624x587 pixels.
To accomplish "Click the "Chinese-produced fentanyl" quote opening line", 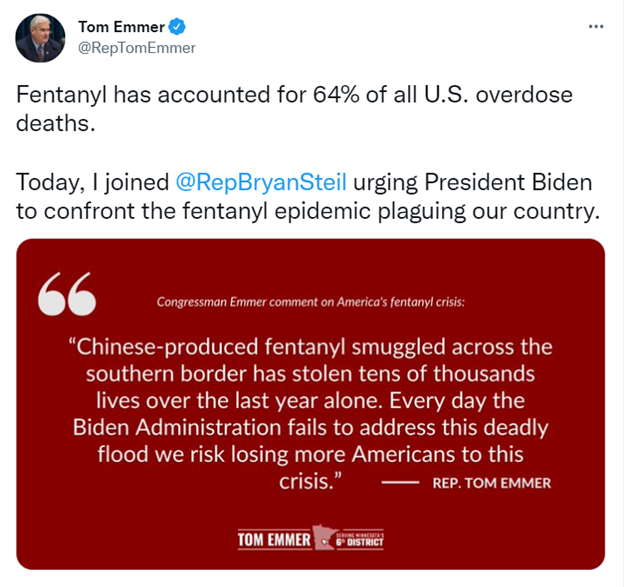I will pyautogui.click(x=310, y=347).
